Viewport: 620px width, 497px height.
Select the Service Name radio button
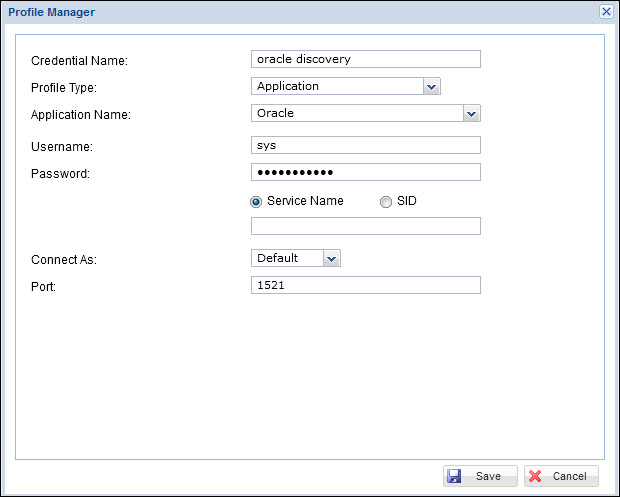257,201
